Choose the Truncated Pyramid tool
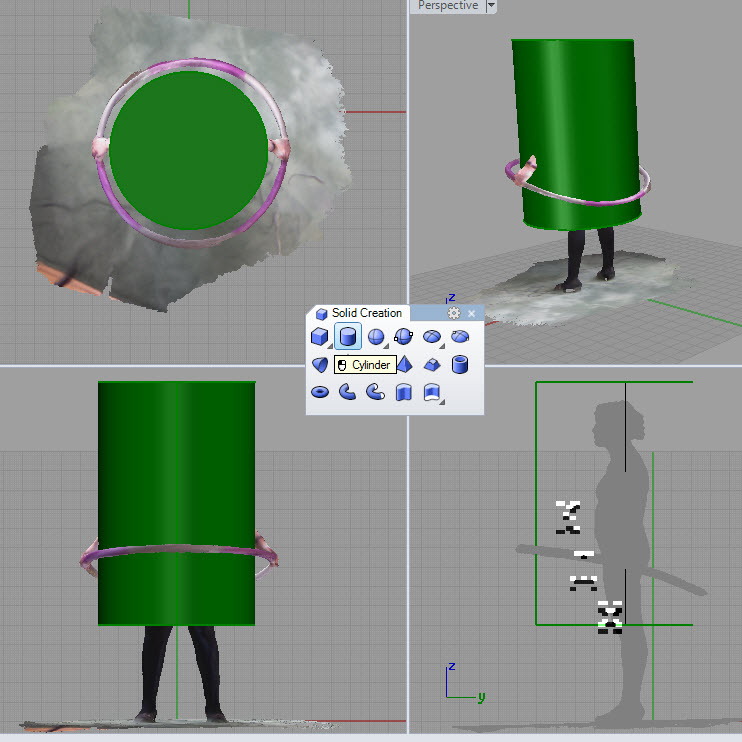 click(x=432, y=365)
